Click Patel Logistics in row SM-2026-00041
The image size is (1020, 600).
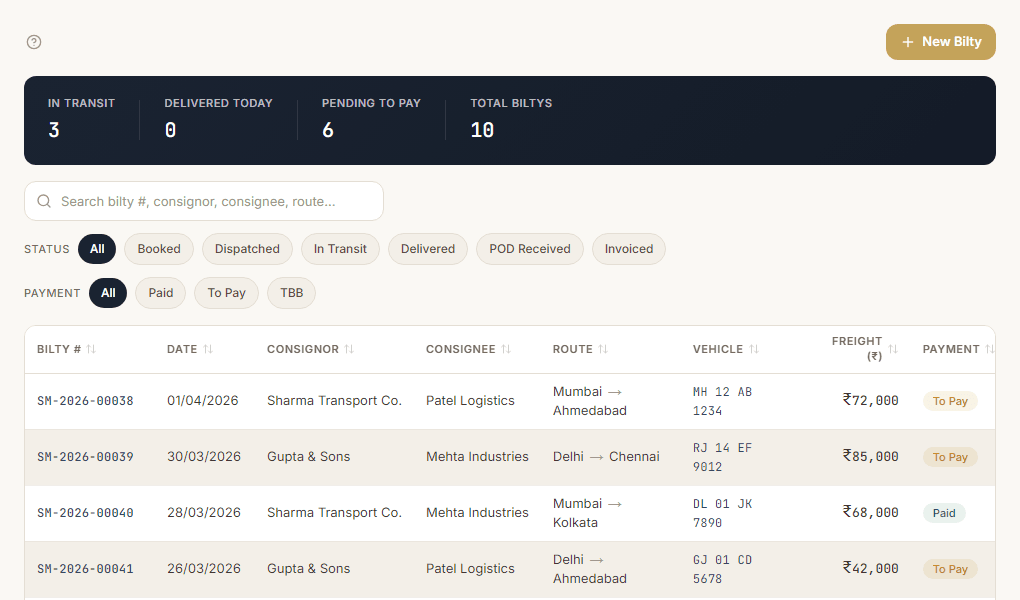470,569
